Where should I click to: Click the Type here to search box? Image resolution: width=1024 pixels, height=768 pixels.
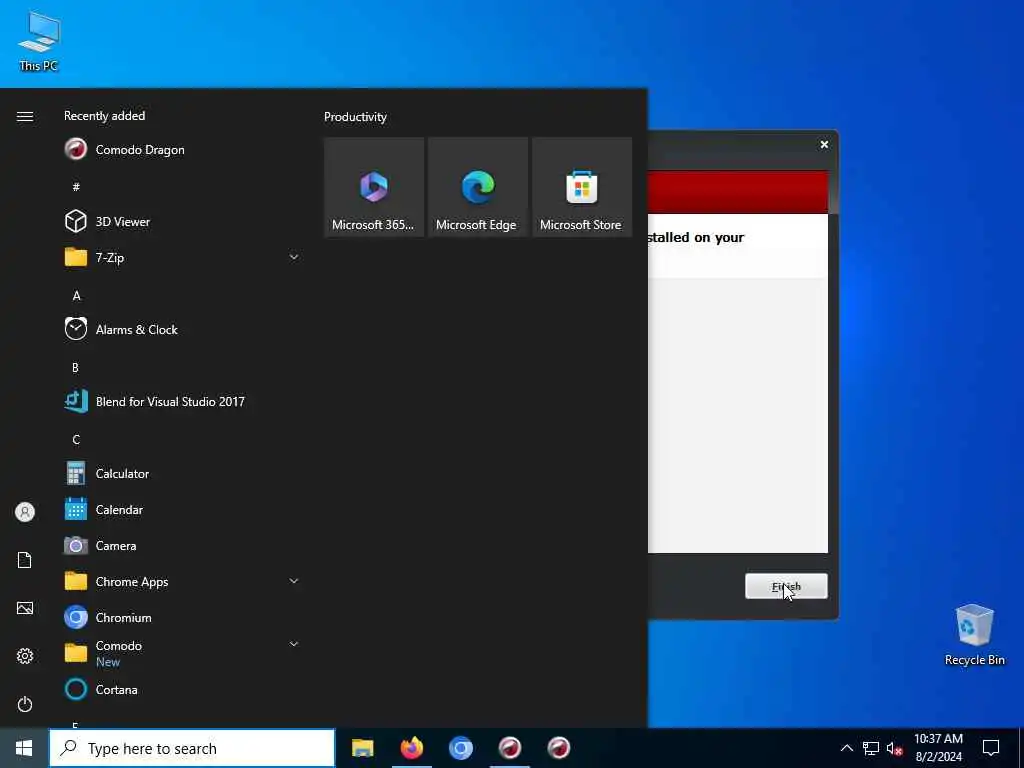(x=192, y=748)
